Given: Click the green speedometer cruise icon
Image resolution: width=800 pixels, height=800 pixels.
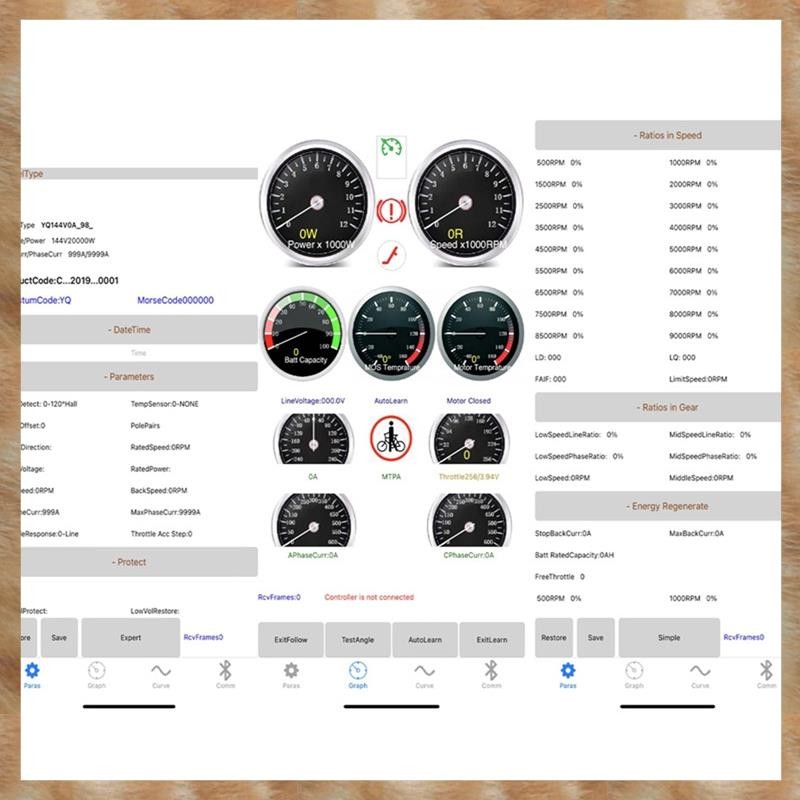Looking at the screenshot, I should coord(391,148).
